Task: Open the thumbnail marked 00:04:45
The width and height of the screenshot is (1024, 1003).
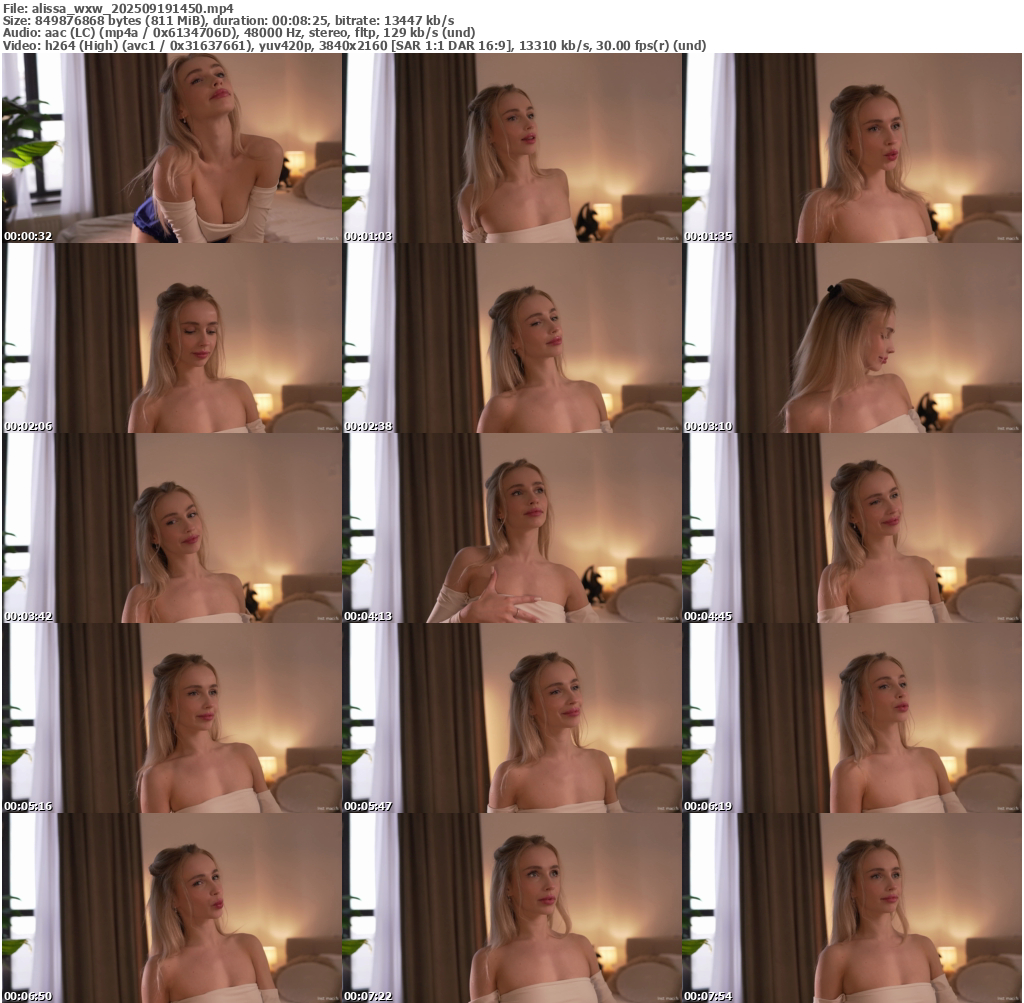Action: 852,528
